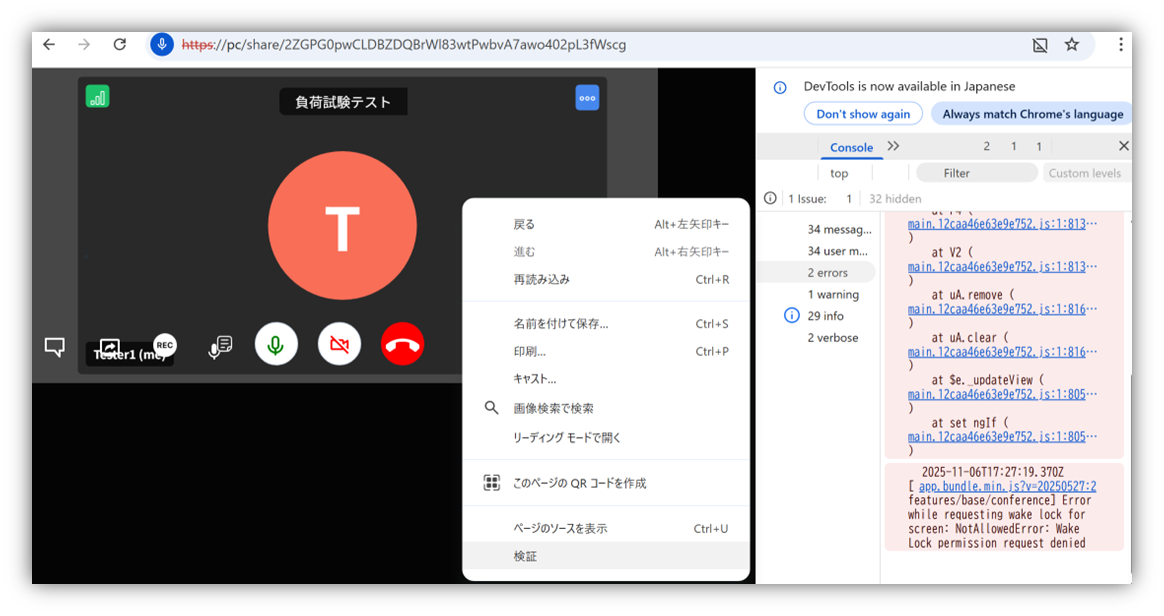
Task: Click the green connection signal indicator
Action: pos(97,97)
